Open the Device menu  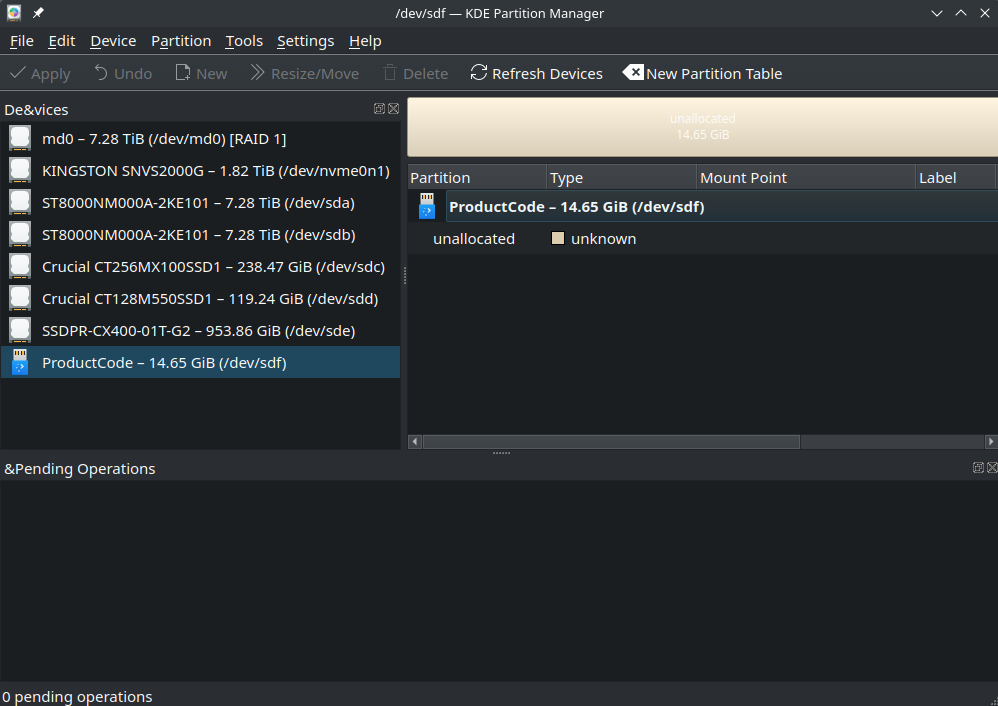[x=113, y=41]
